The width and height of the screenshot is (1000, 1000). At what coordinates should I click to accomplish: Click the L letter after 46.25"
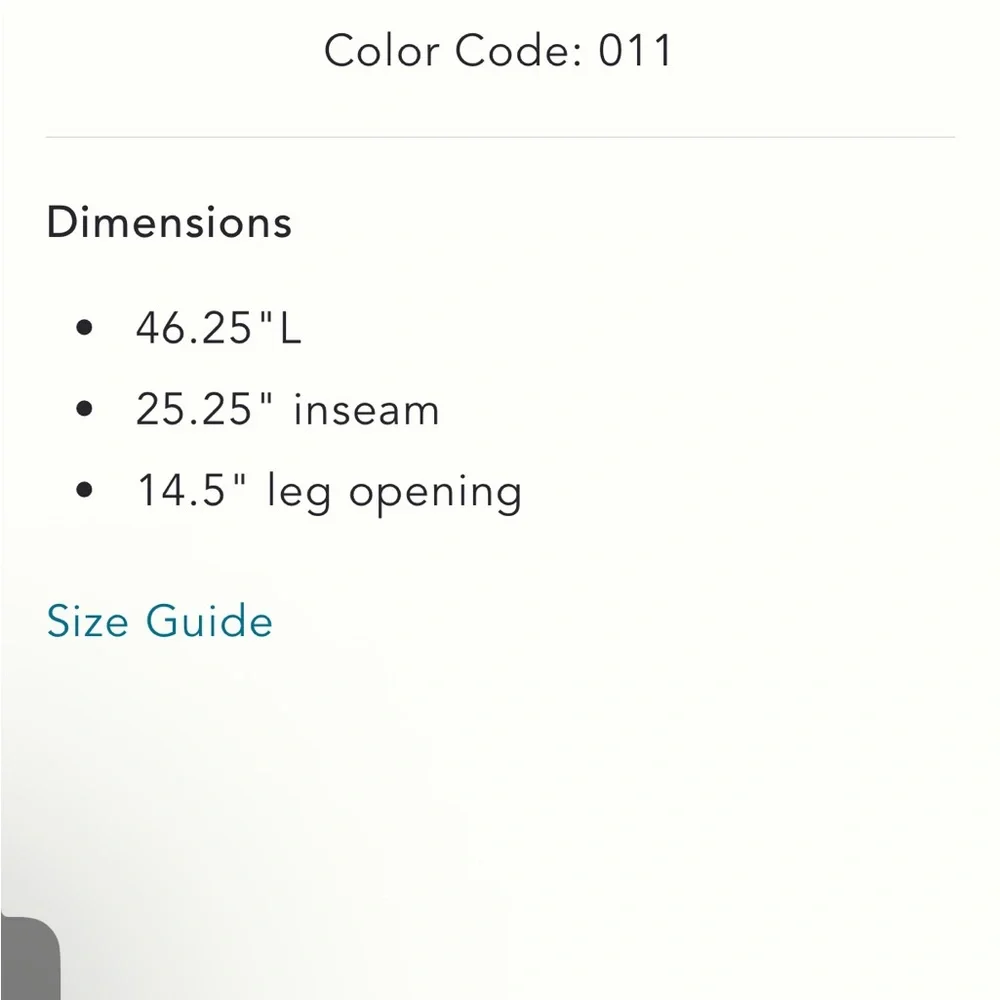[x=289, y=328]
